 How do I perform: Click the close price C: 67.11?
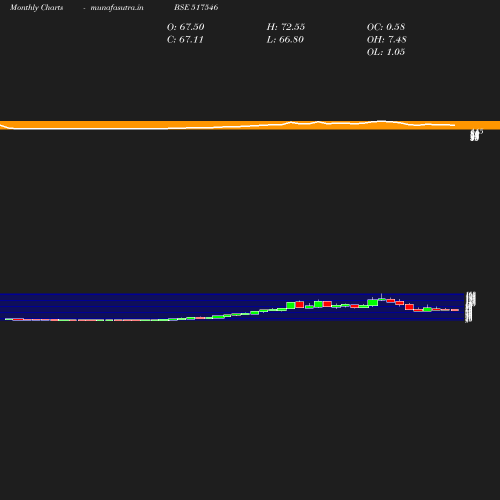185,39
